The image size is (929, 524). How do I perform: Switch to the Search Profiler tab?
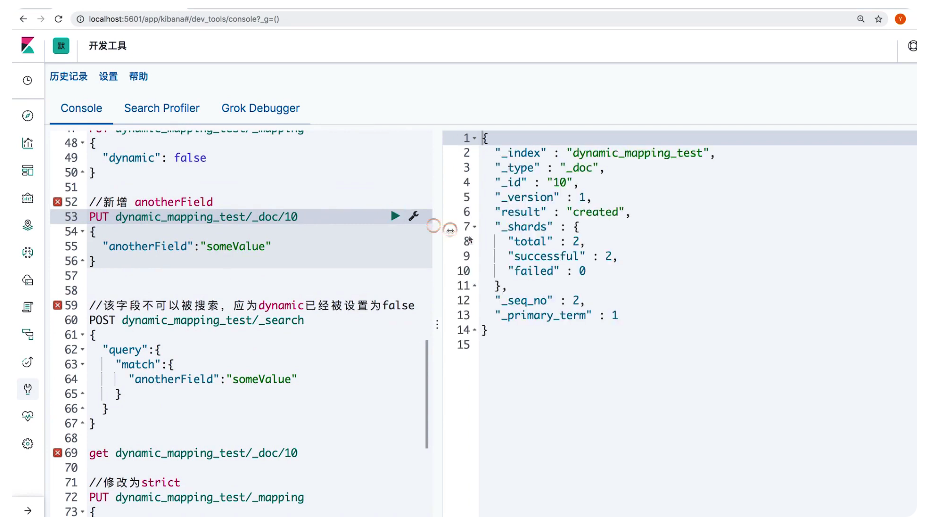[162, 108]
